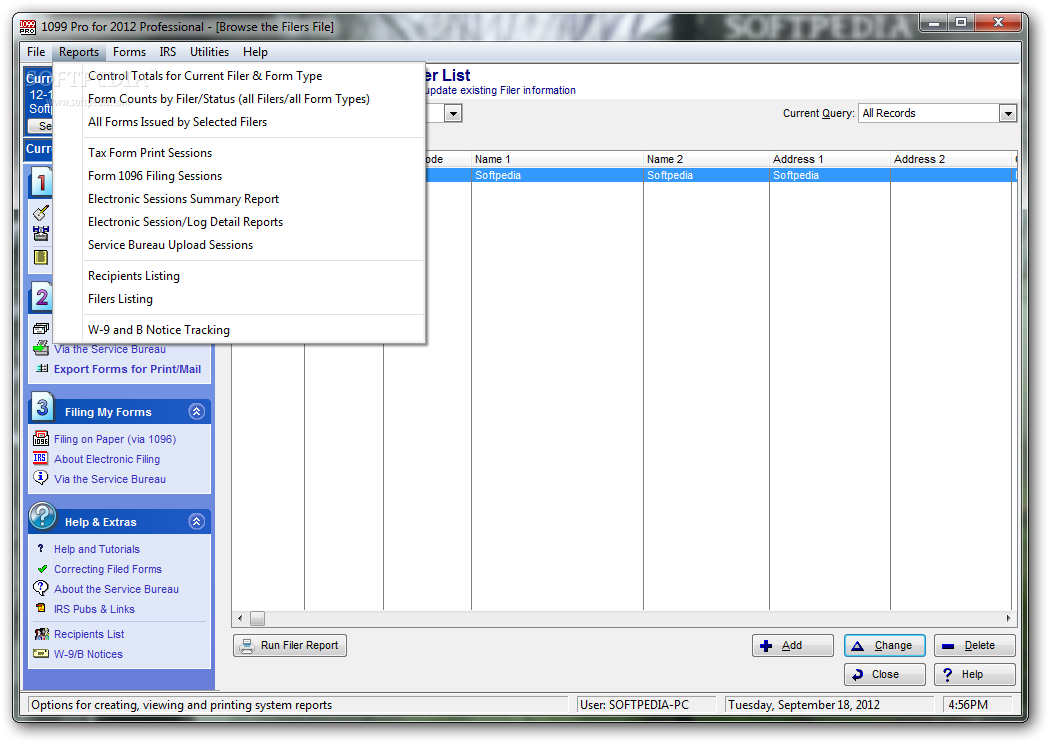Click the IRS electronic filing icon
The image size is (1049, 743).
(40, 458)
